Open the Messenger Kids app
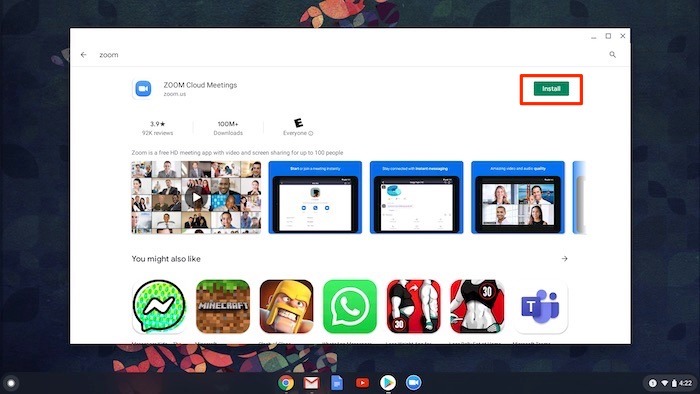This screenshot has height=394, width=700. 159,307
